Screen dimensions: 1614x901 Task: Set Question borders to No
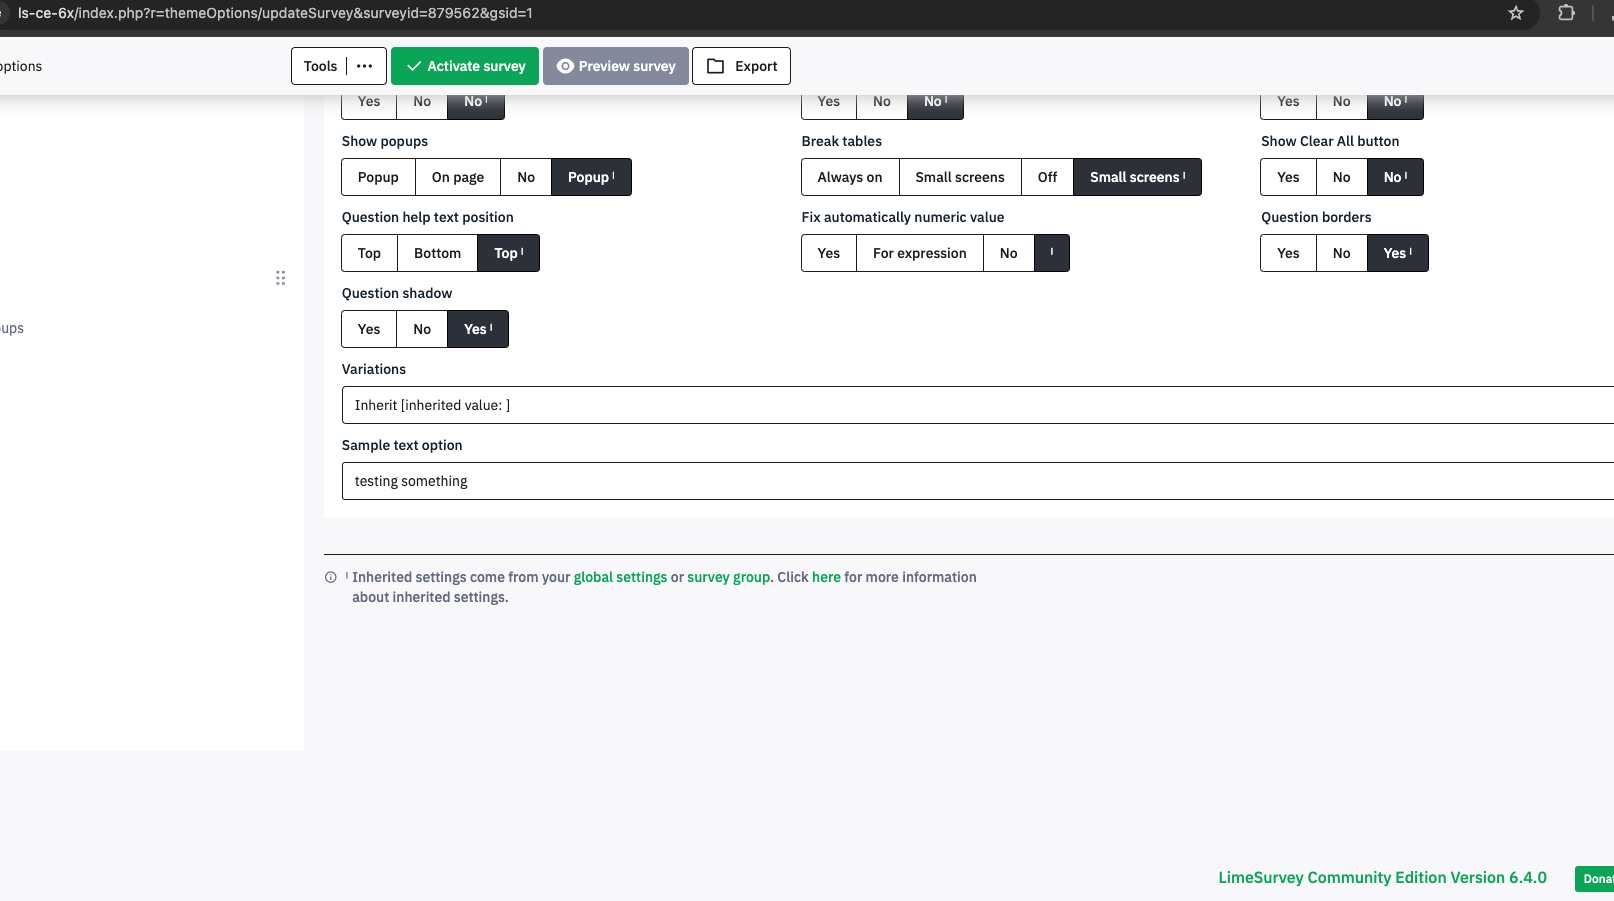[x=1341, y=253]
